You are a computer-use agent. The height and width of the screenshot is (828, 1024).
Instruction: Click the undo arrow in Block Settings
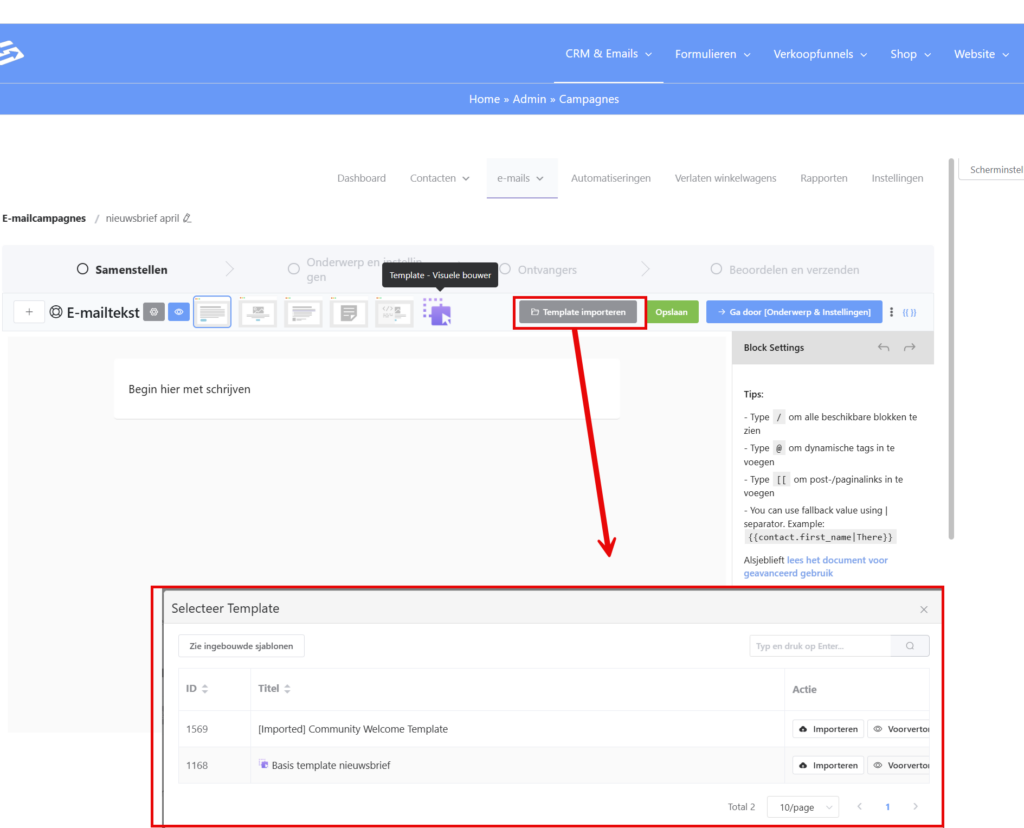(883, 347)
